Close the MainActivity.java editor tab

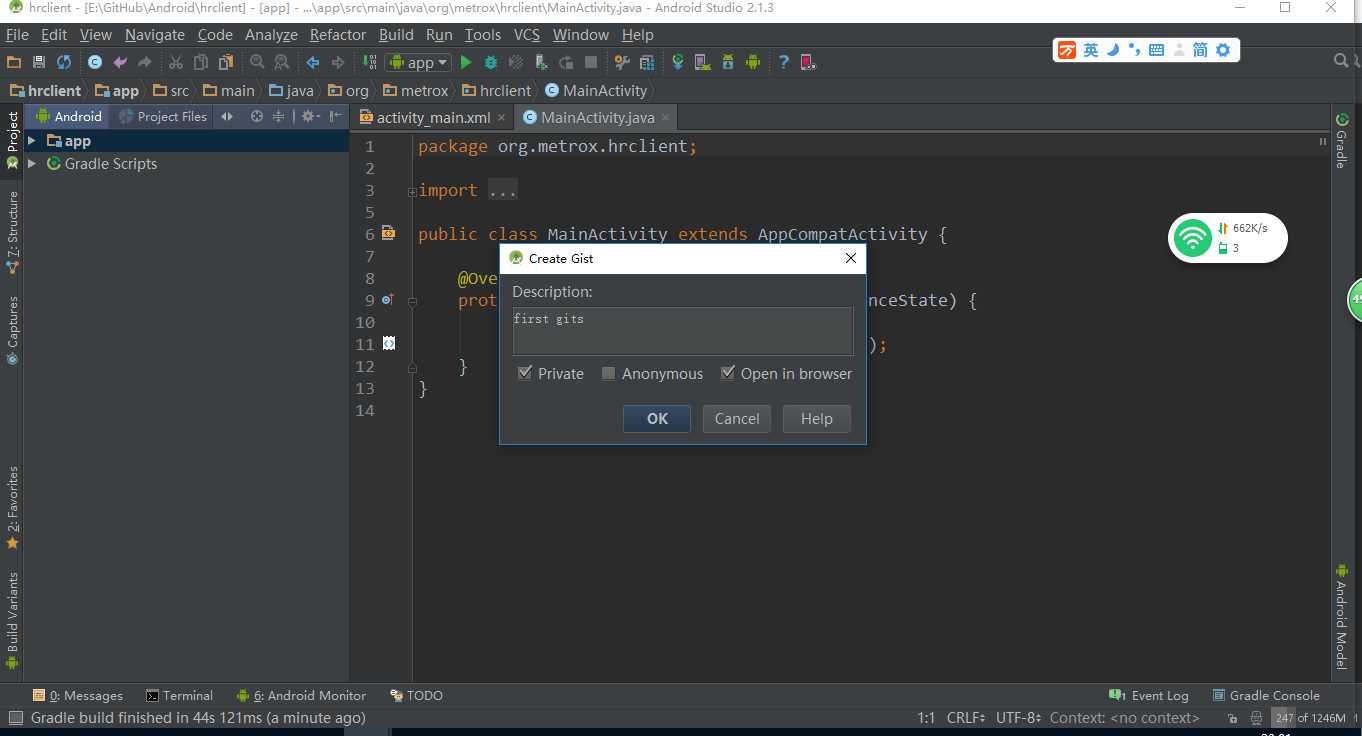[664, 117]
